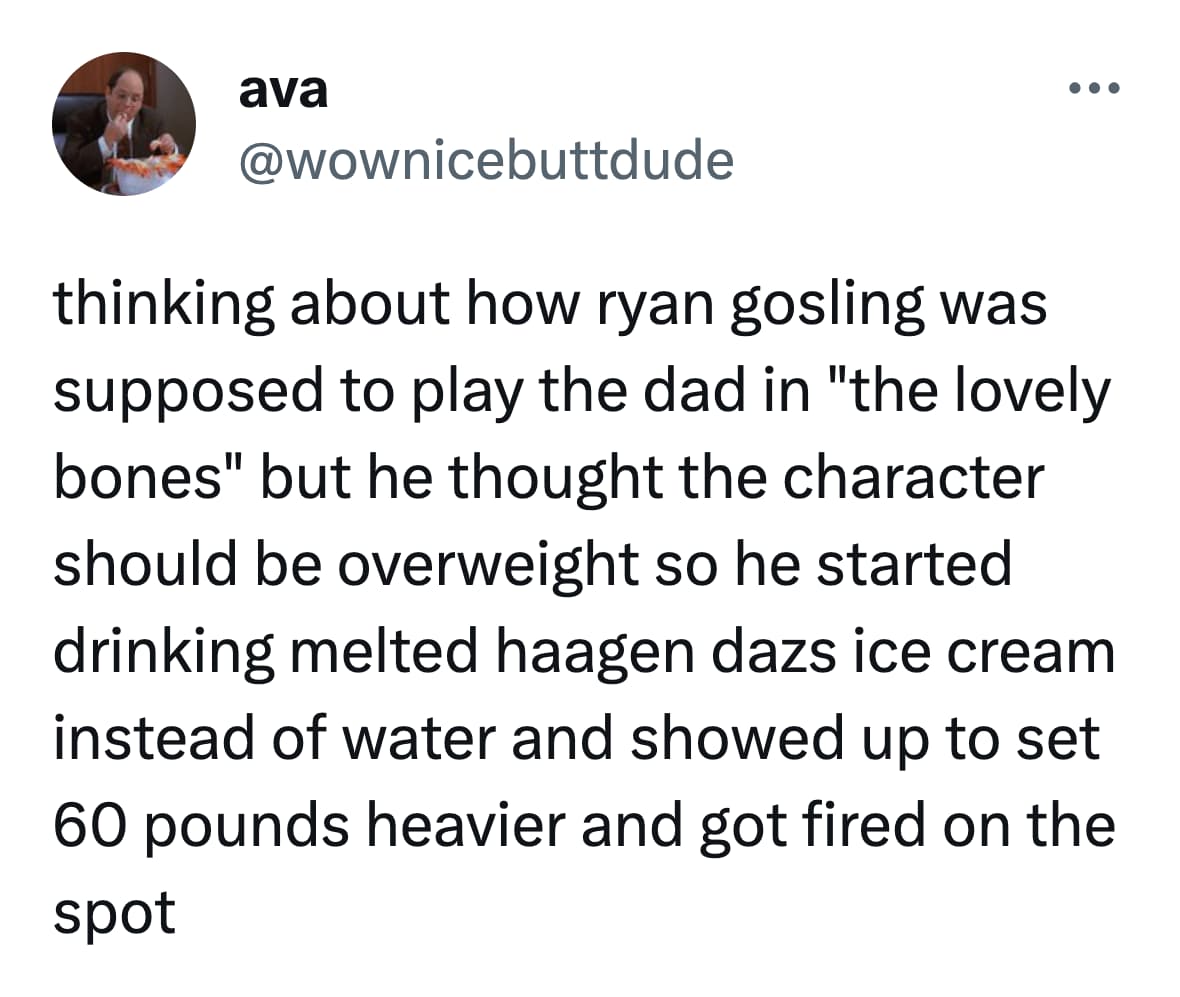Click the word "character" in tweet body
Image resolution: width=1180 pixels, height=997 pixels.
click(x=911, y=480)
